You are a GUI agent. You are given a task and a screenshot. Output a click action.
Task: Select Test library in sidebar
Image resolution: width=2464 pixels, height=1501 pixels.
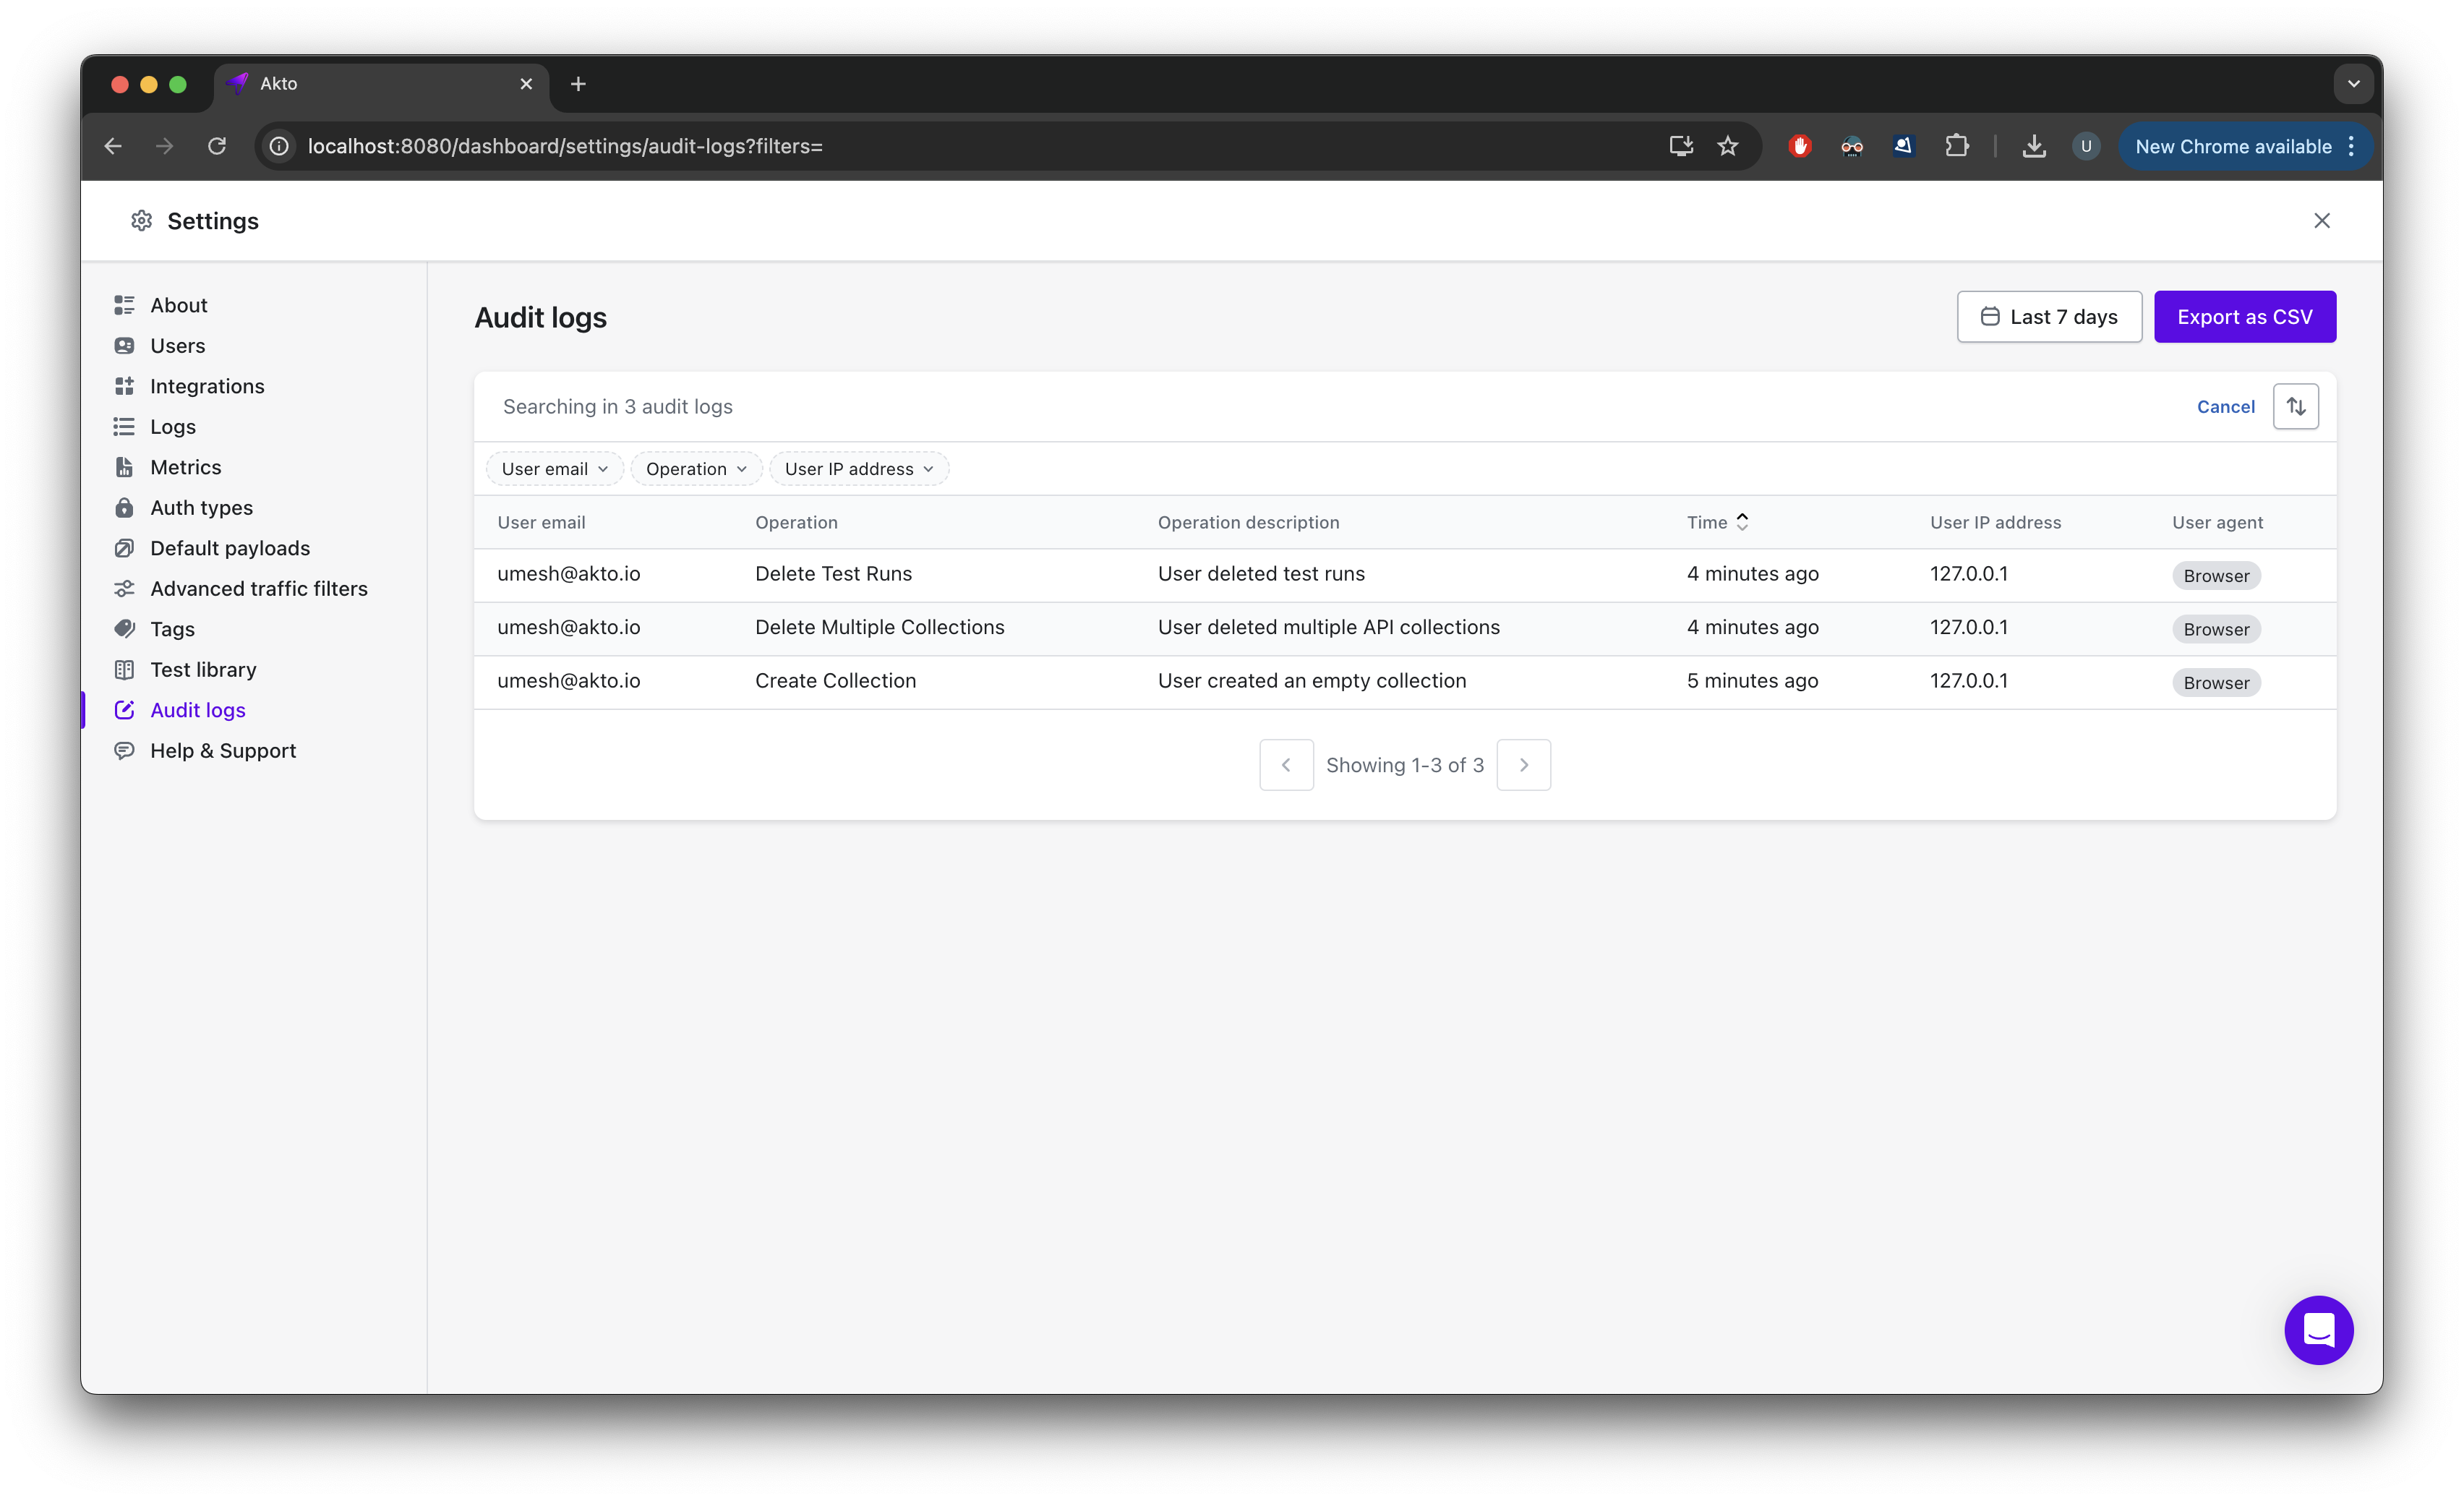(x=203, y=669)
